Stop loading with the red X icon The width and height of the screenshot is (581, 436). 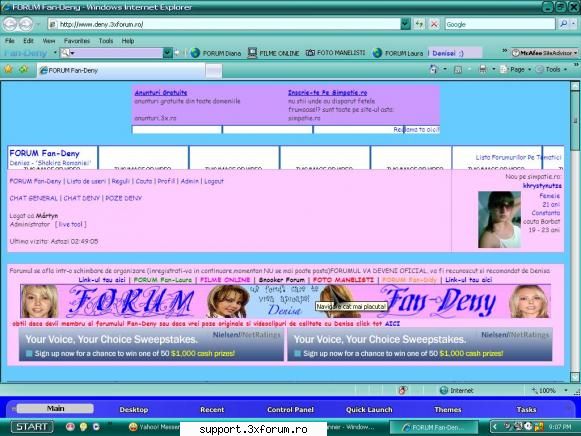pos(434,24)
